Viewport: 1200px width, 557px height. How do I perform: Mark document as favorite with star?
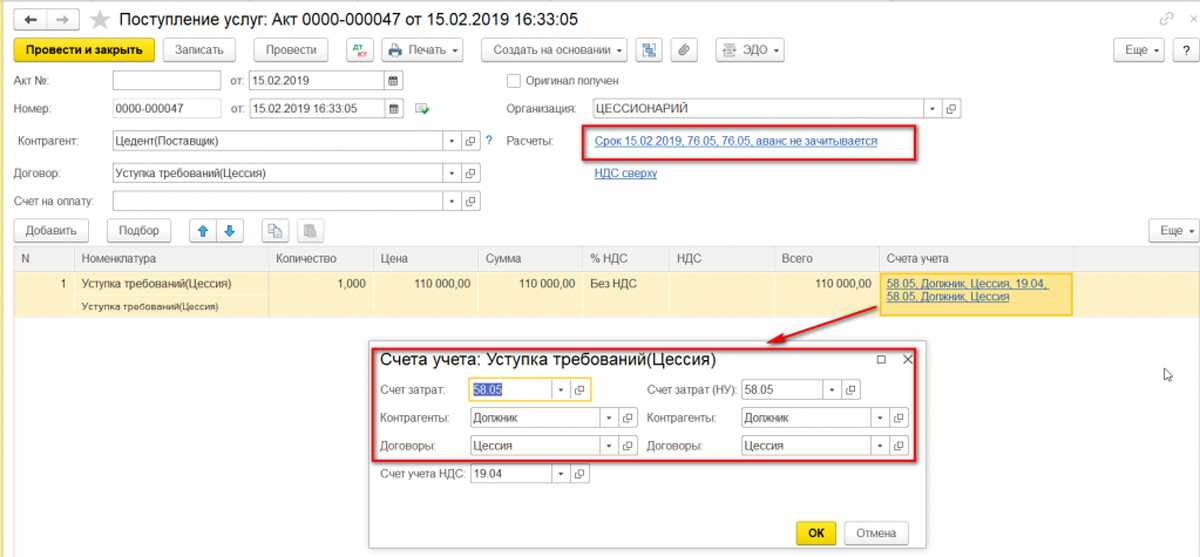[99, 20]
